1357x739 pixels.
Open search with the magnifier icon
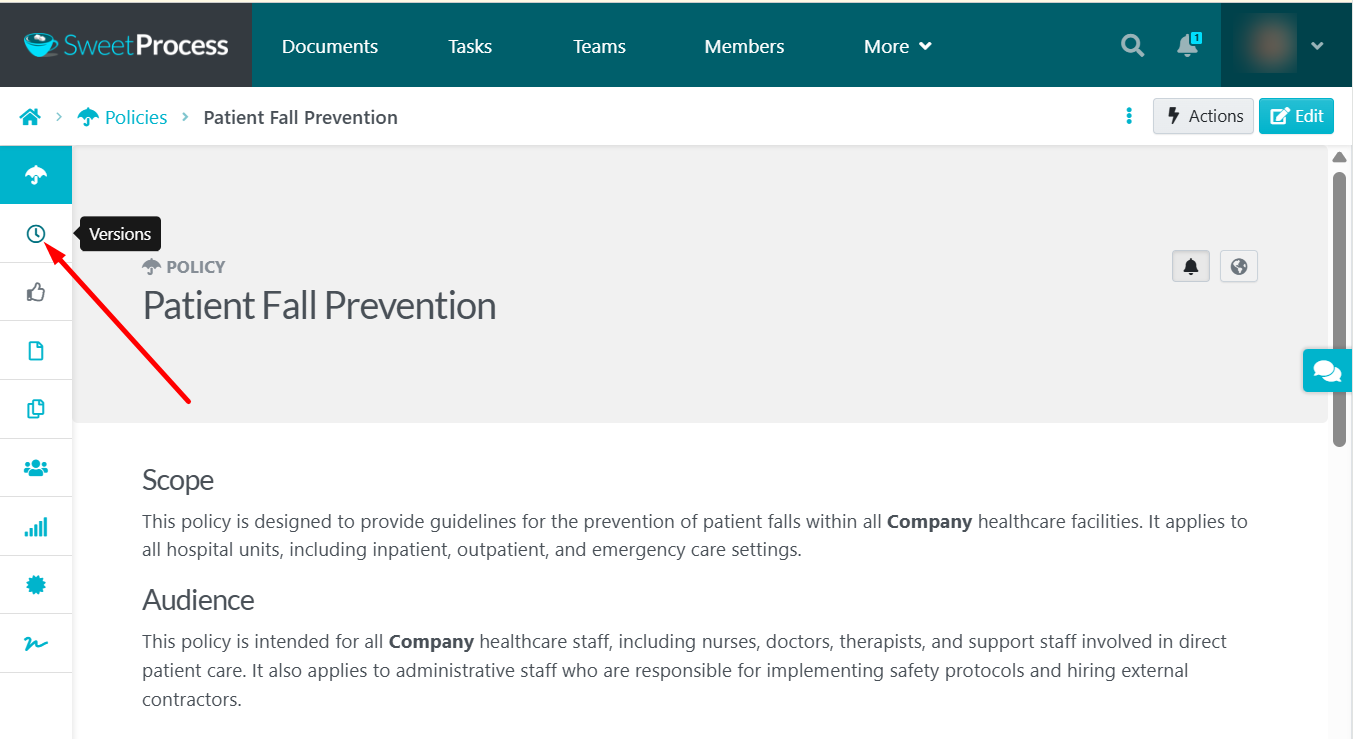pyautogui.click(x=1132, y=46)
